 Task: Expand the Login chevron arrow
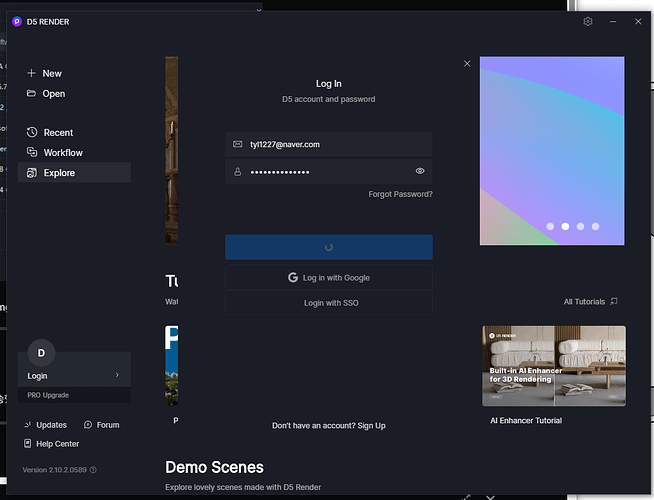pos(117,375)
